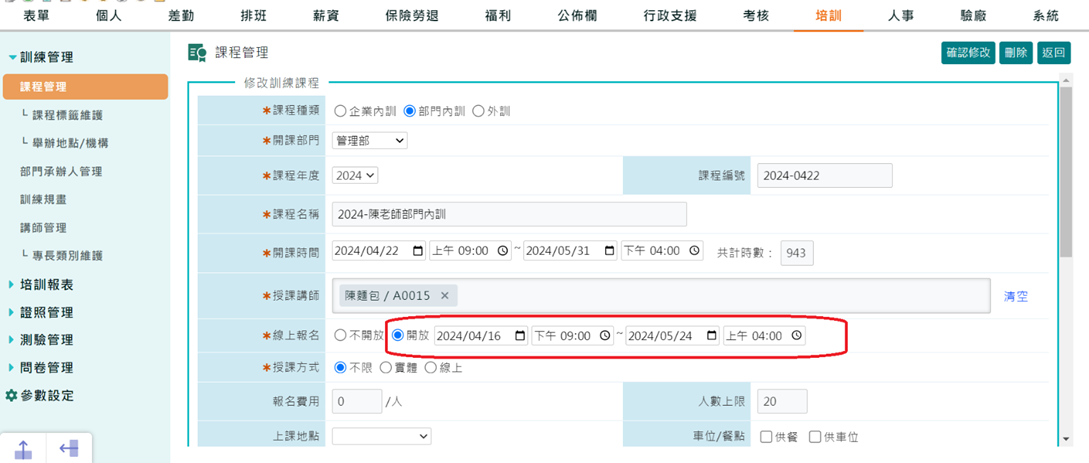Click the gear icon beside 參數設定

(x=11, y=396)
